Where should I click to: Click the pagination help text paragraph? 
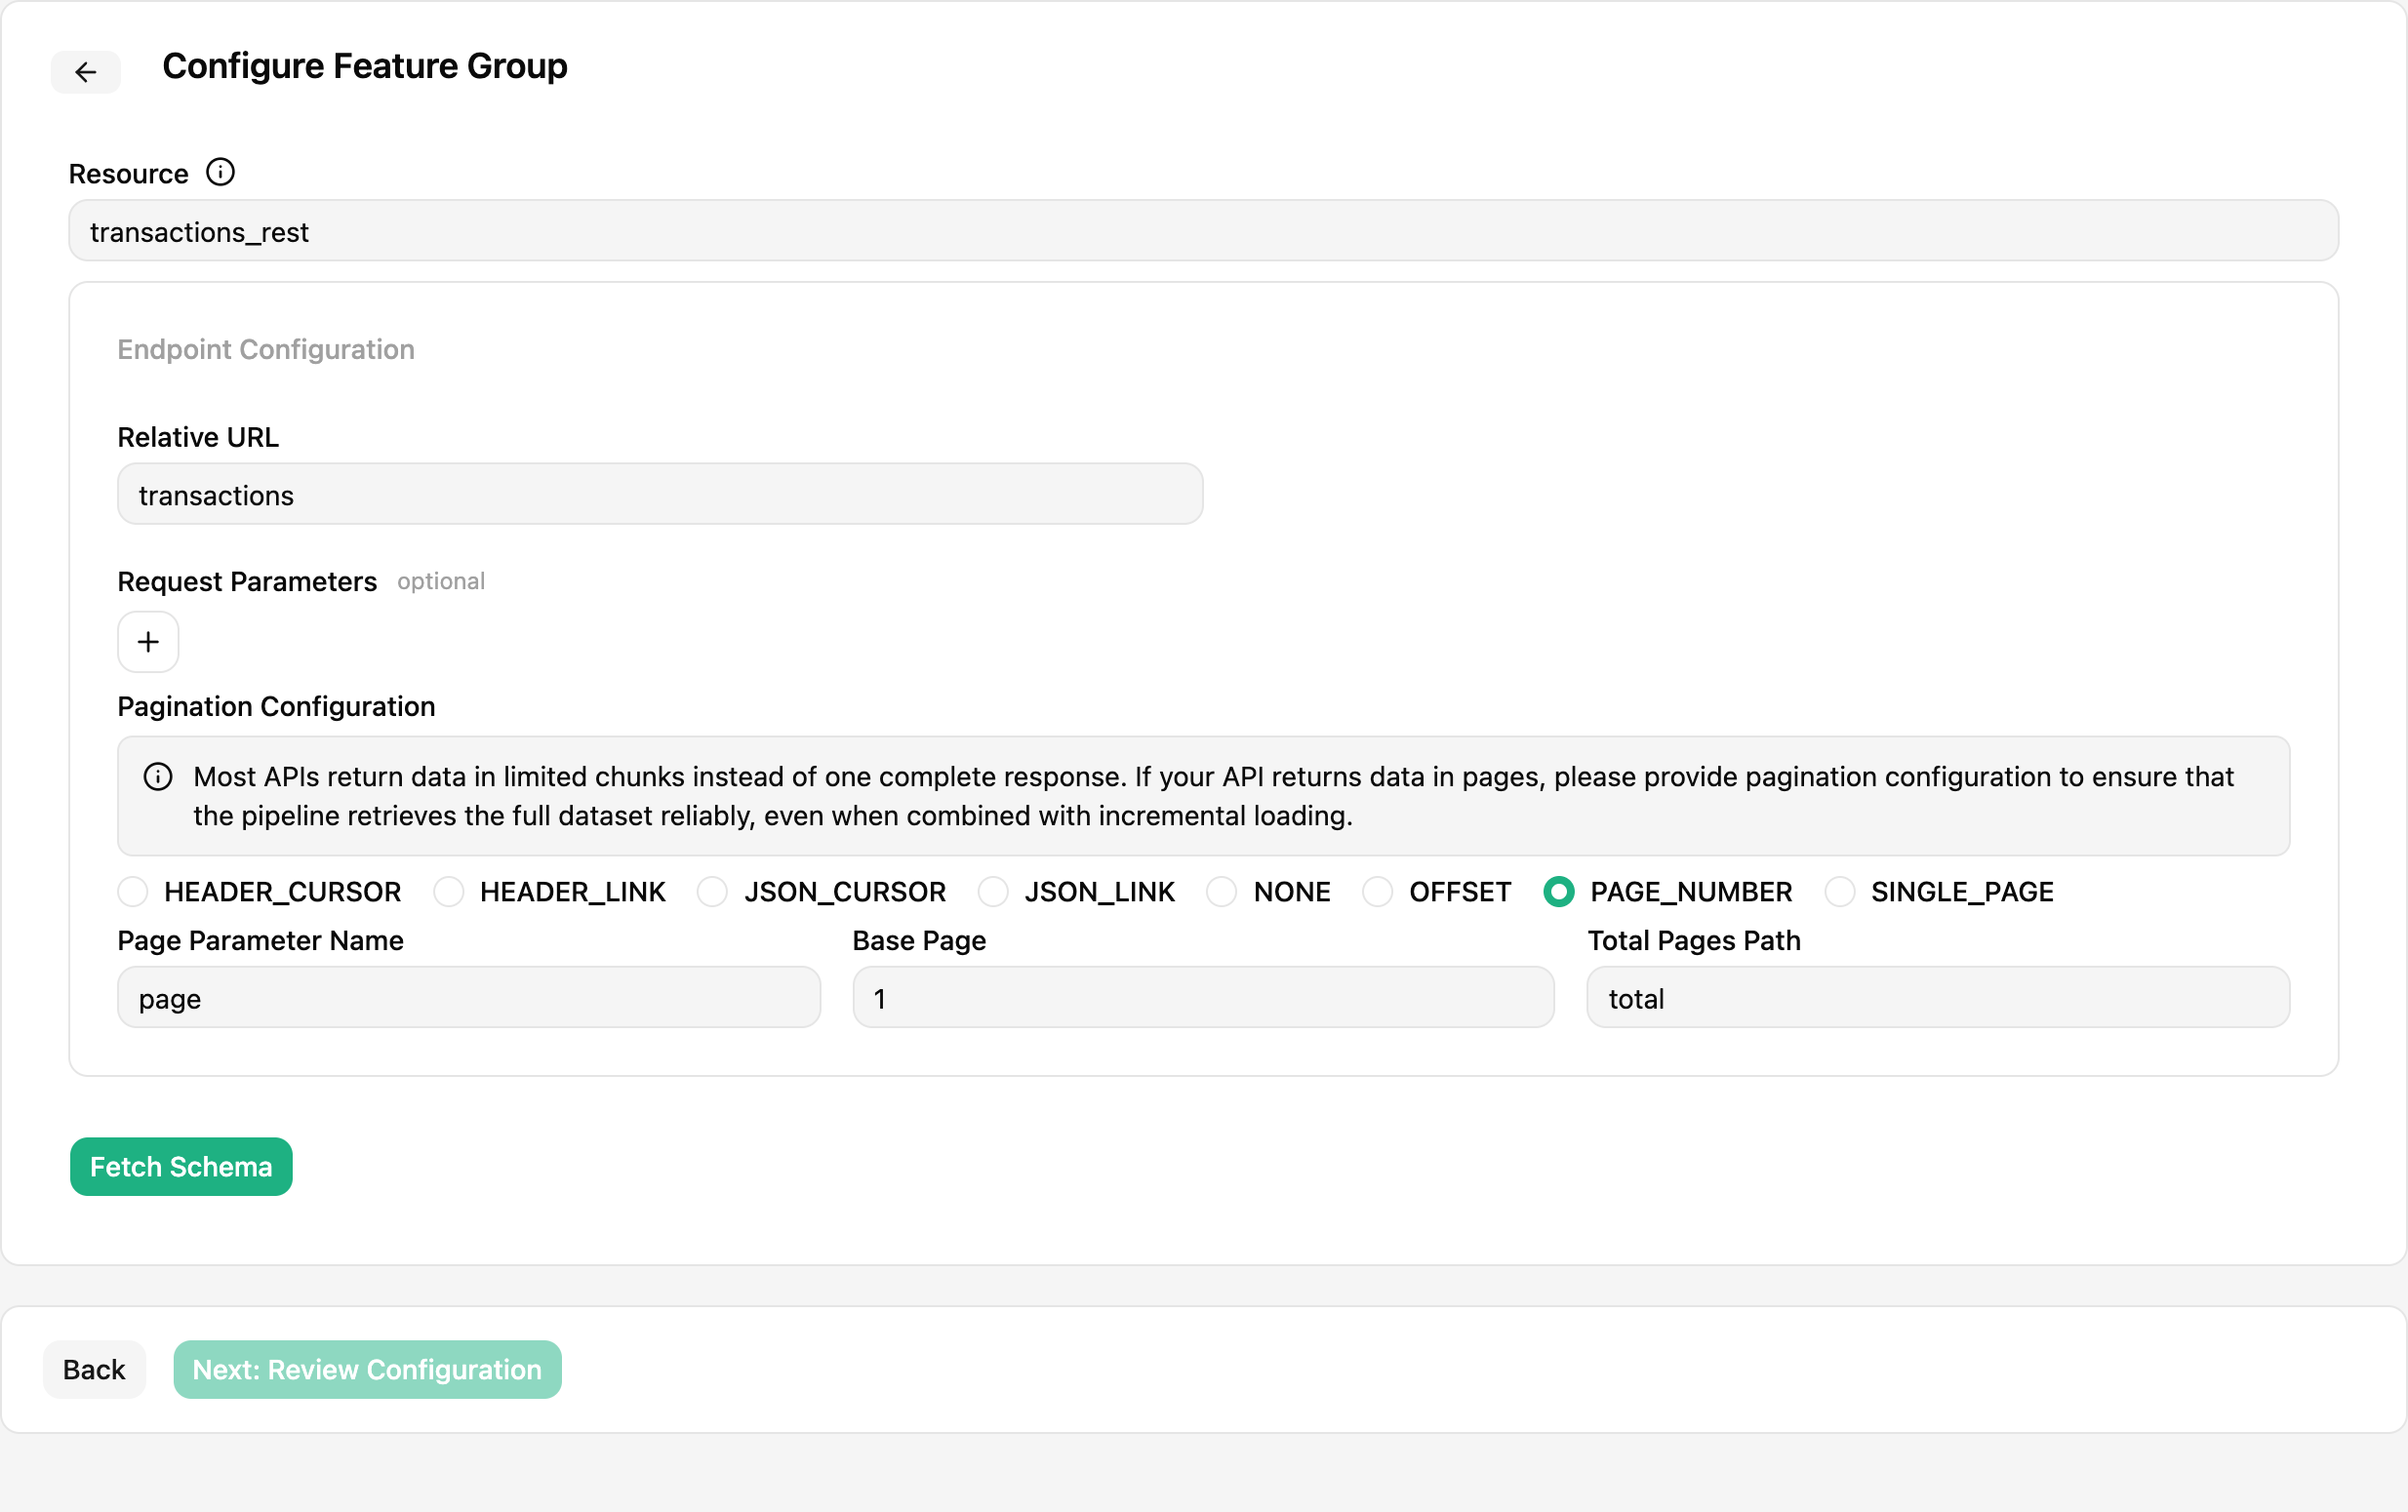pyautogui.click(x=1213, y=796)
